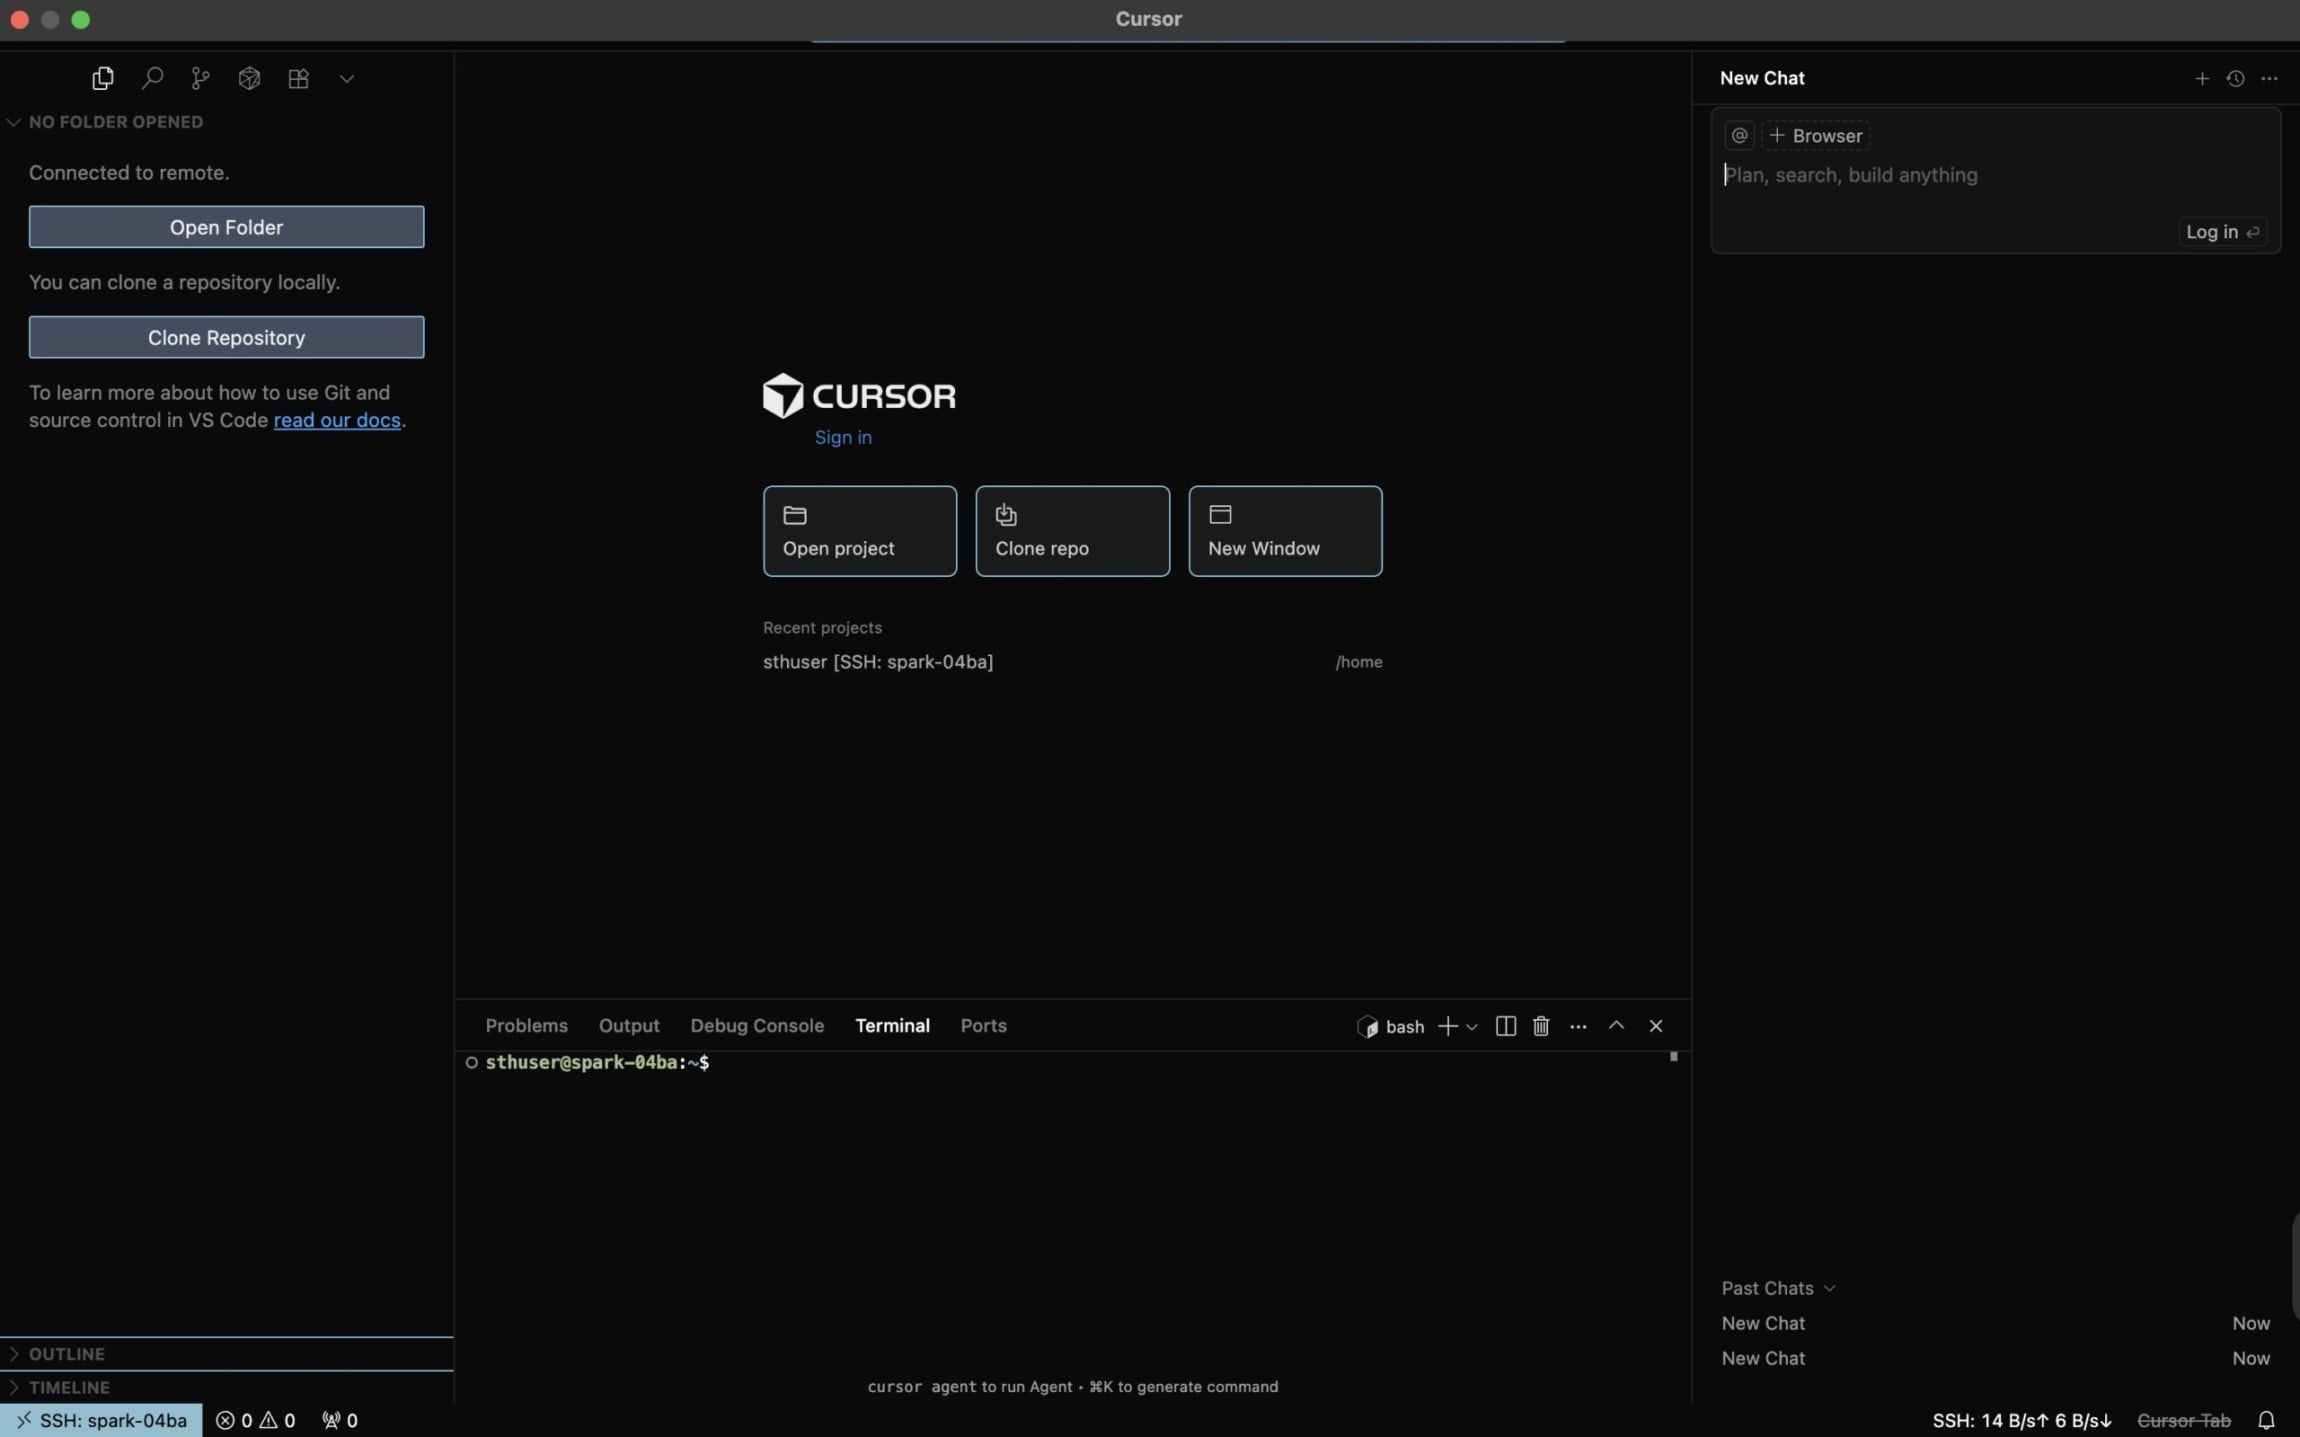Open the Explorer copy-files icon
The width and height of the screenshot is (2300, 1437).
tap(102, 78)
